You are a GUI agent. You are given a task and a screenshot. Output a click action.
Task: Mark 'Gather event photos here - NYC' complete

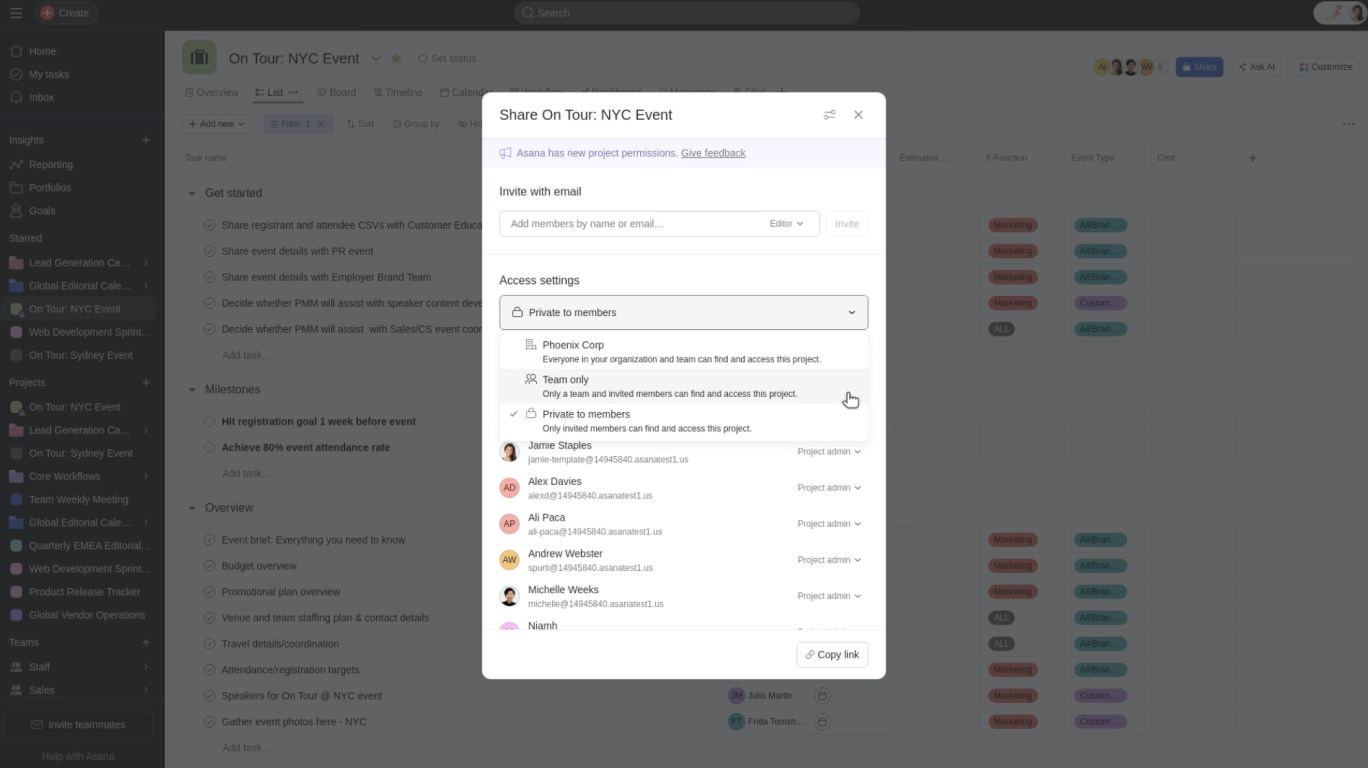click(x=209, y=722)
